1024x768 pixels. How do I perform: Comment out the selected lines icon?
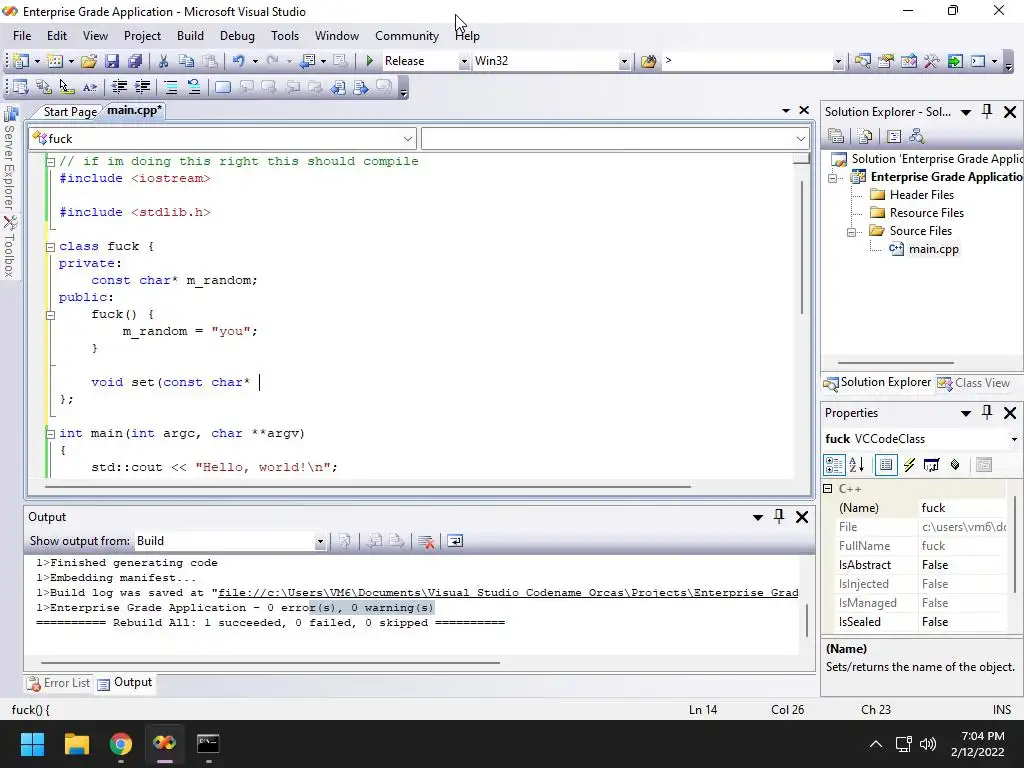coord(170,87)
